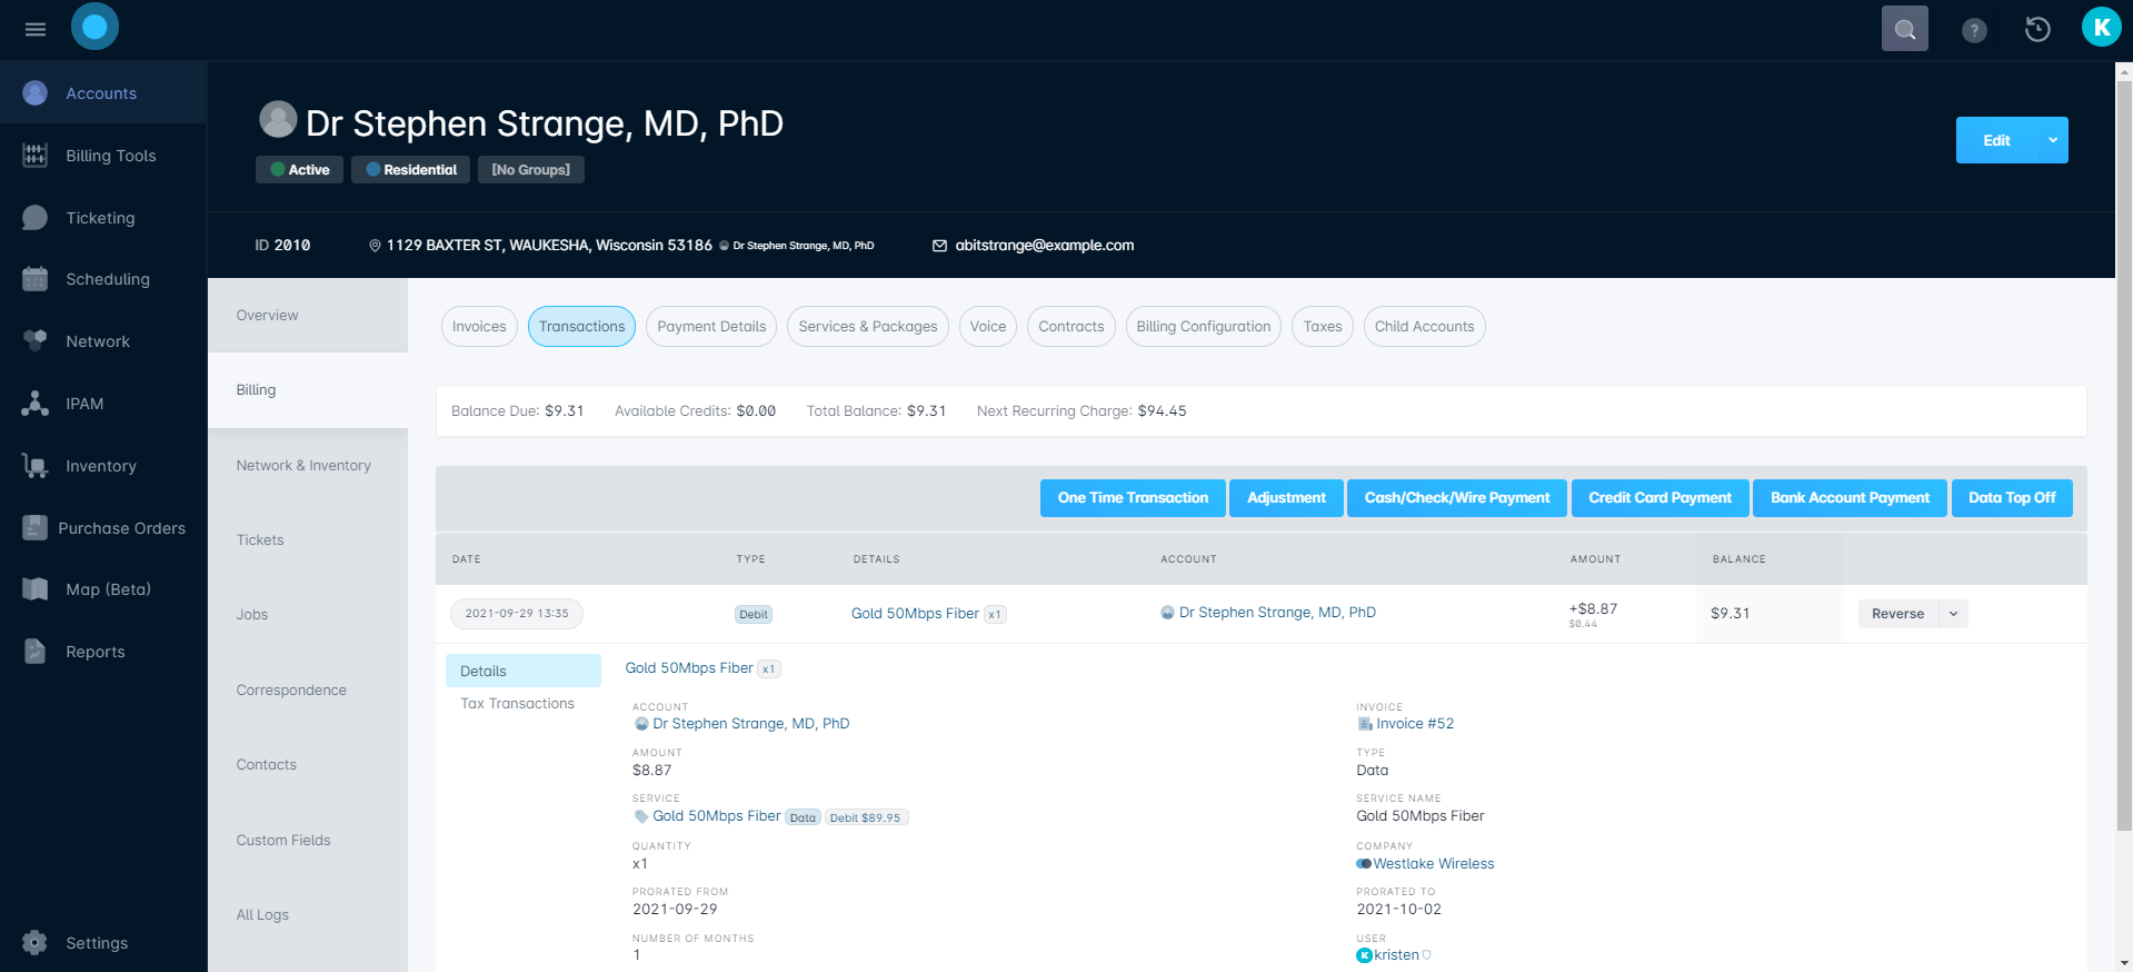Select the Billing section
Screen dimensions: 2133x972
[308, 390]
